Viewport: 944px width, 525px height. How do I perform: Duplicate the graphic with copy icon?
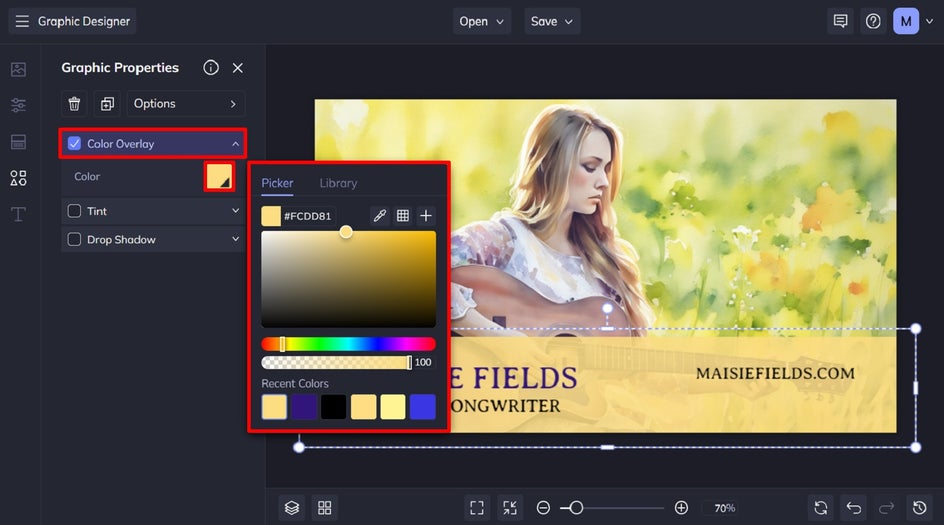click(107, 104)
